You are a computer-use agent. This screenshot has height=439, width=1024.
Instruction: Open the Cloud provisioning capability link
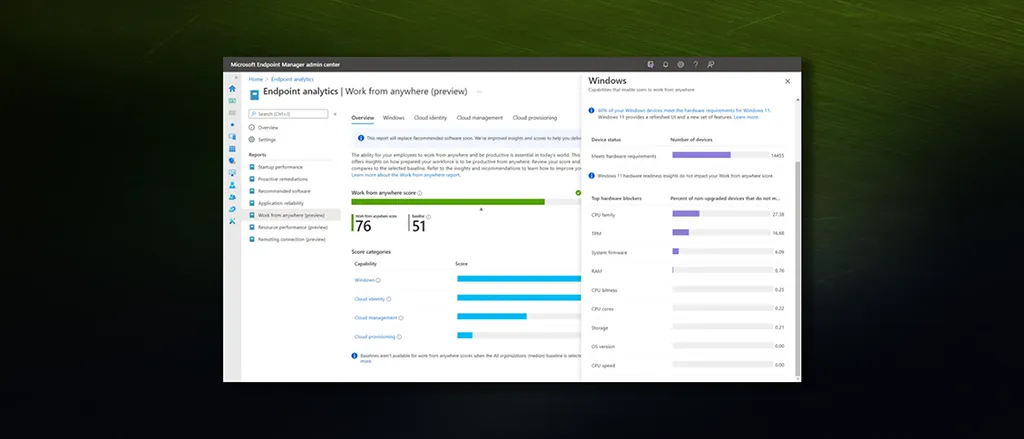tap(375, 337)
